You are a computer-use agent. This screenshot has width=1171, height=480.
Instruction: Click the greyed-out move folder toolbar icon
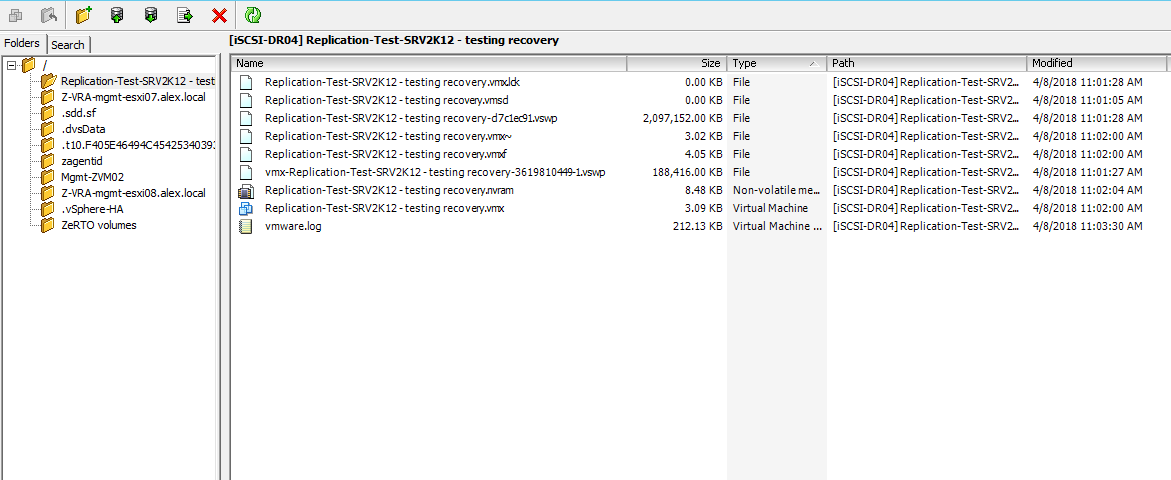(x=49, y=14)
